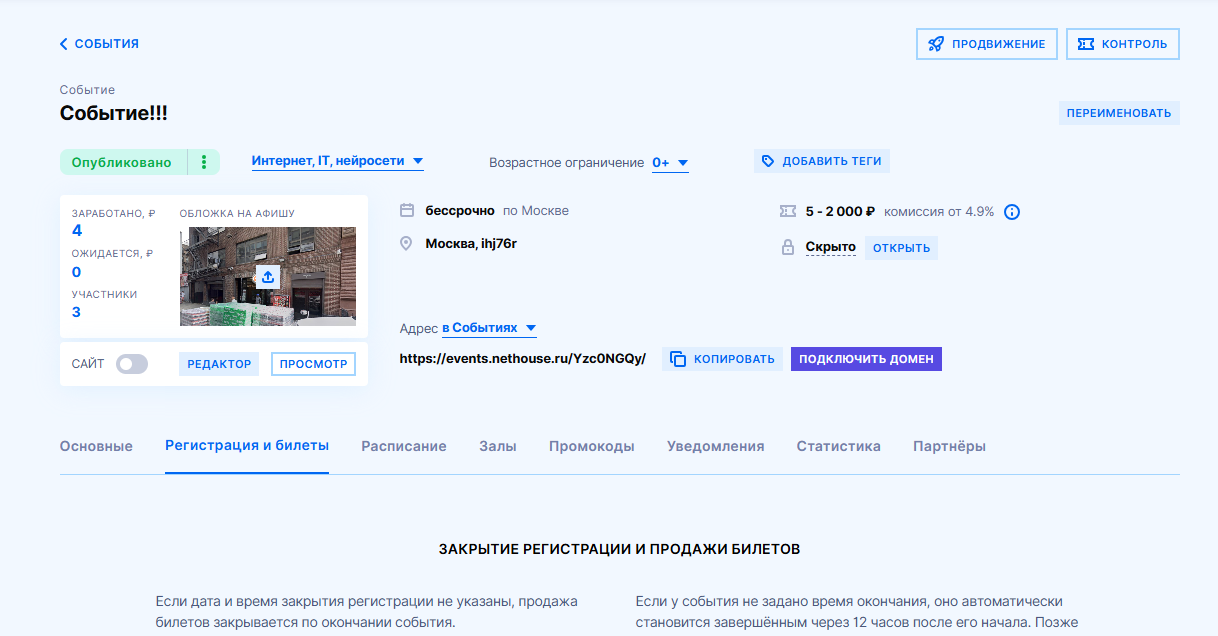Open the Залы tab
The height and width of the screenshot is (636, 1218).
[x=498, y=446]
